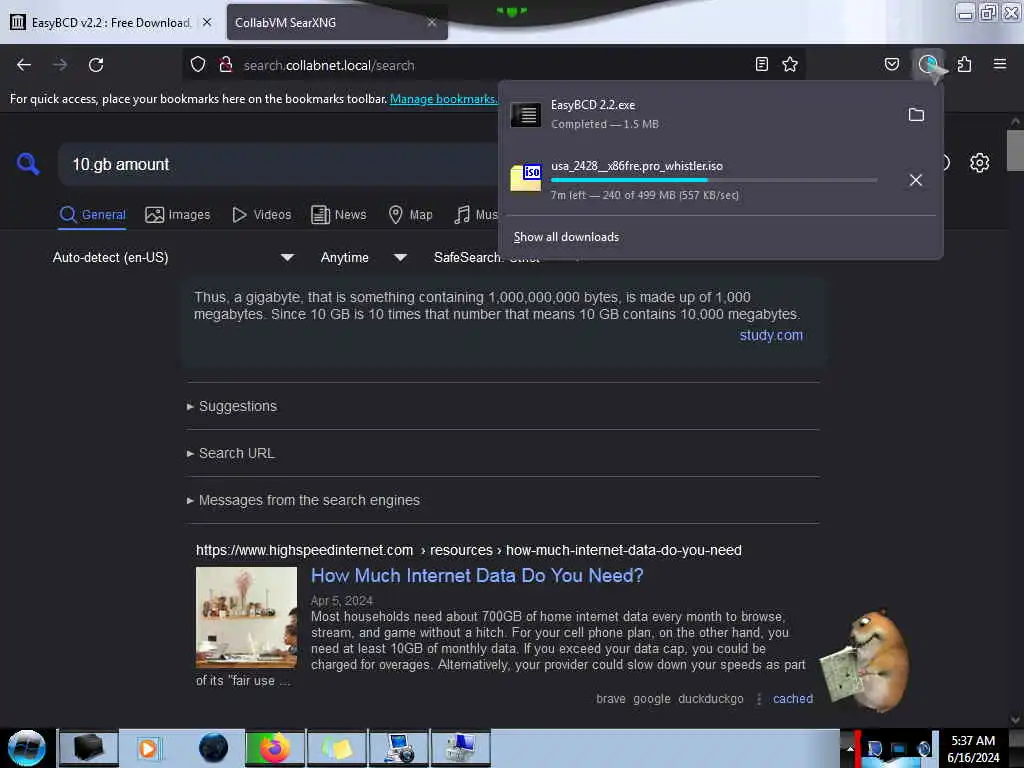Open the study.com source link
Screen dimensions: 1024x768
pyautogui.click(x=771, y=335)
